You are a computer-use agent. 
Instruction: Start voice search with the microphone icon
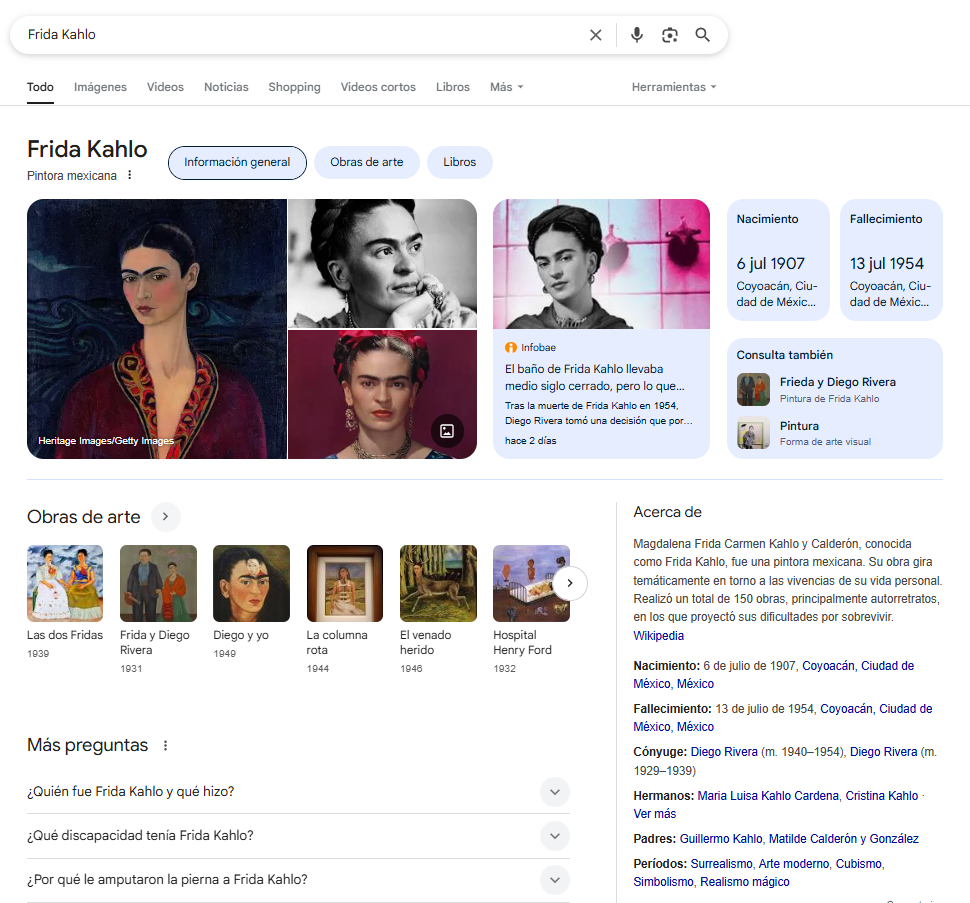[x=637, y=35]
